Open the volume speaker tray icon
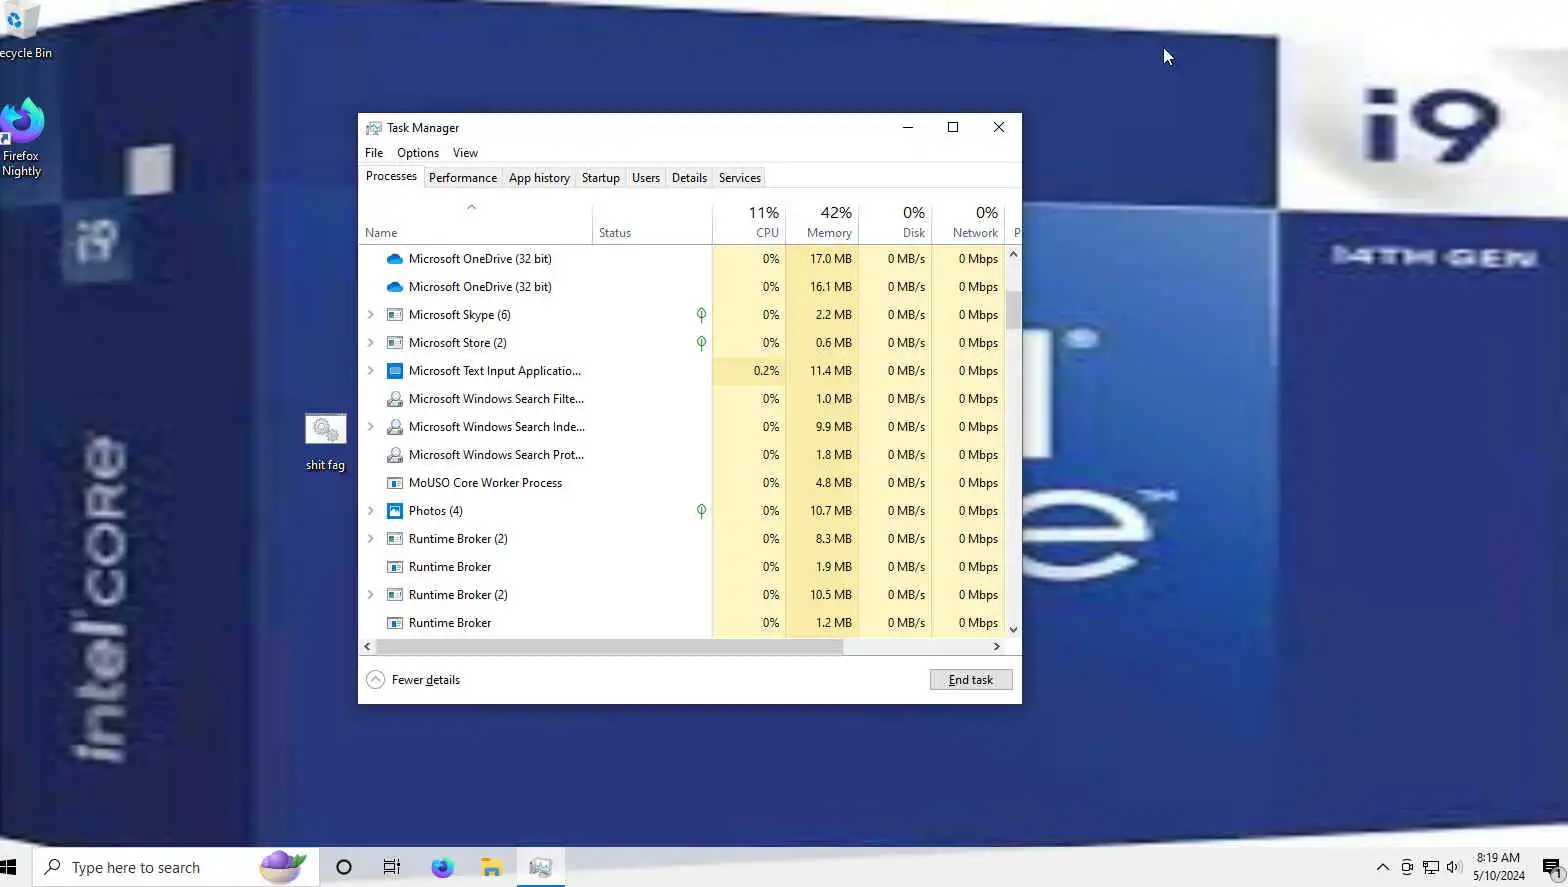Image resolution: width=1568 pixels, height=887 pixels. [1454, 867]
